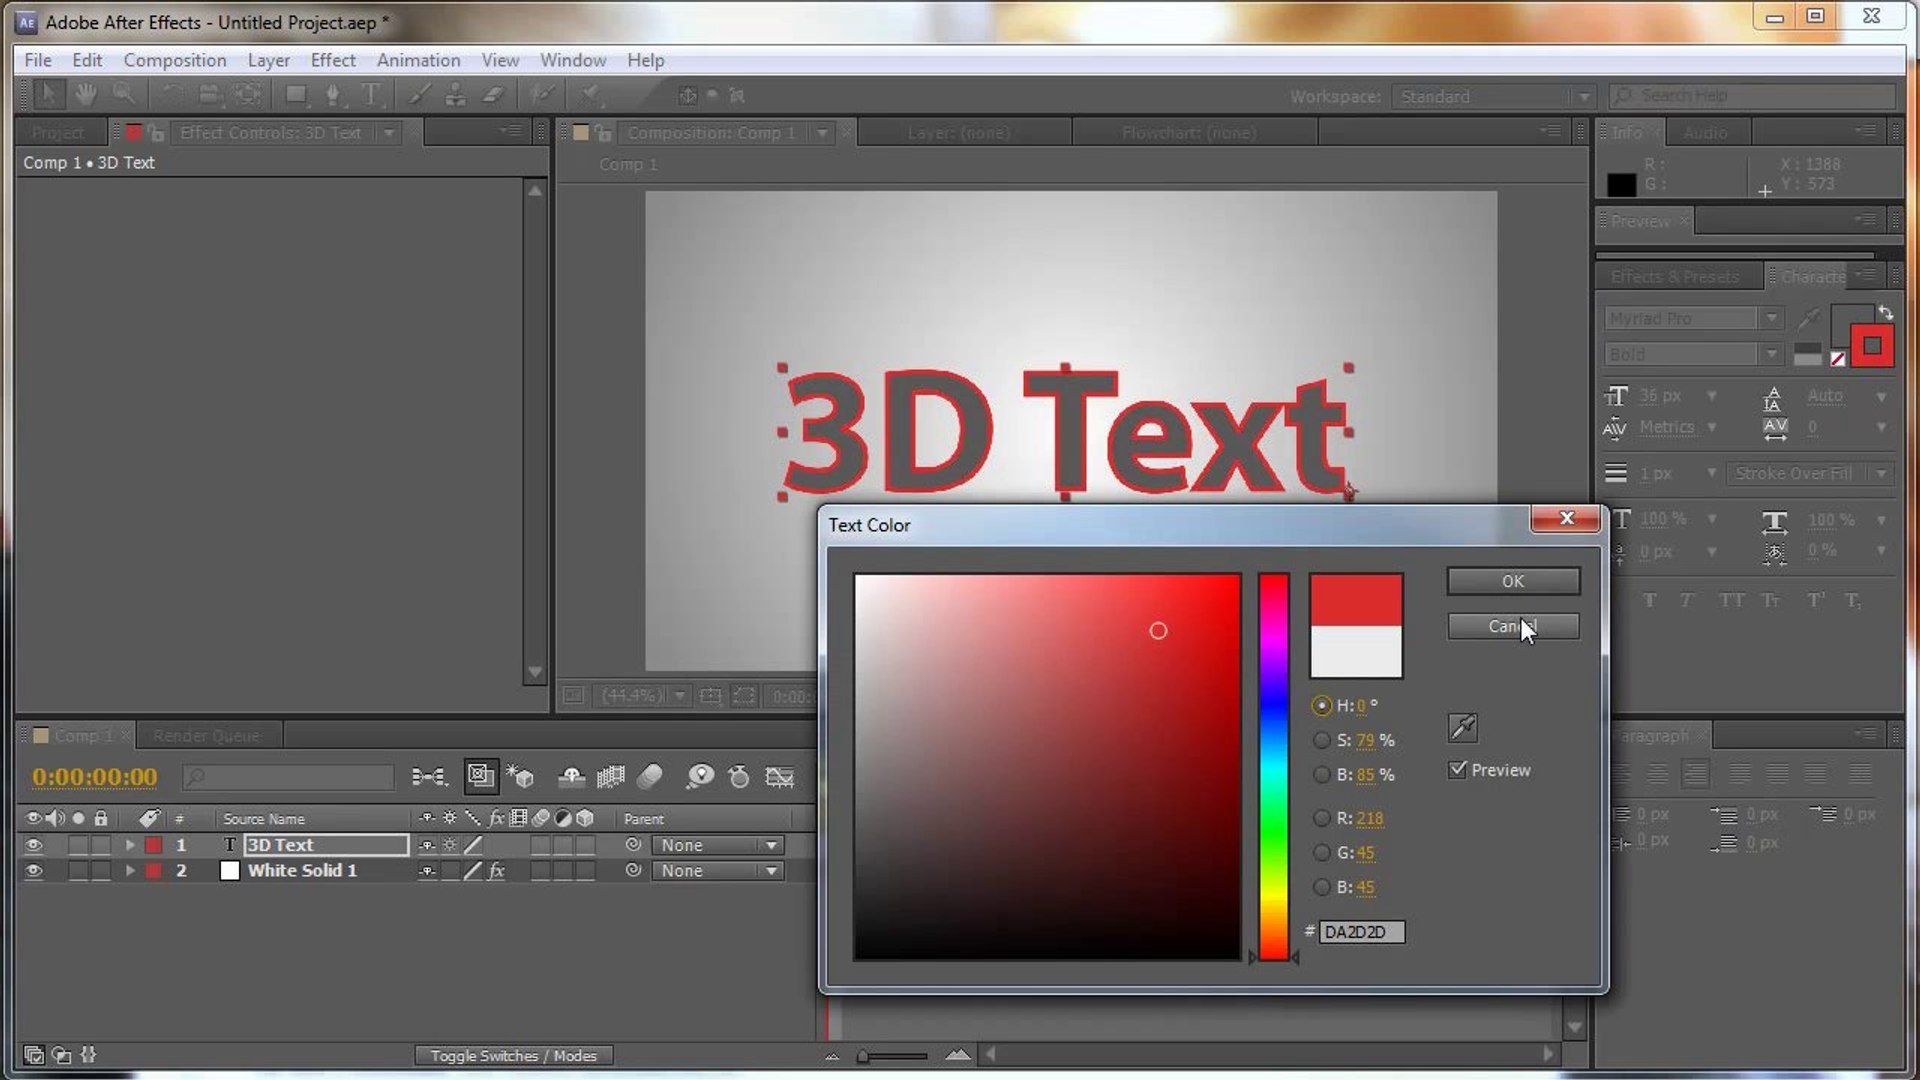Screen dimensions: 1920x1080
Task: Click the Motion Blur enable icon in timeline
Action: coord(650,776)
